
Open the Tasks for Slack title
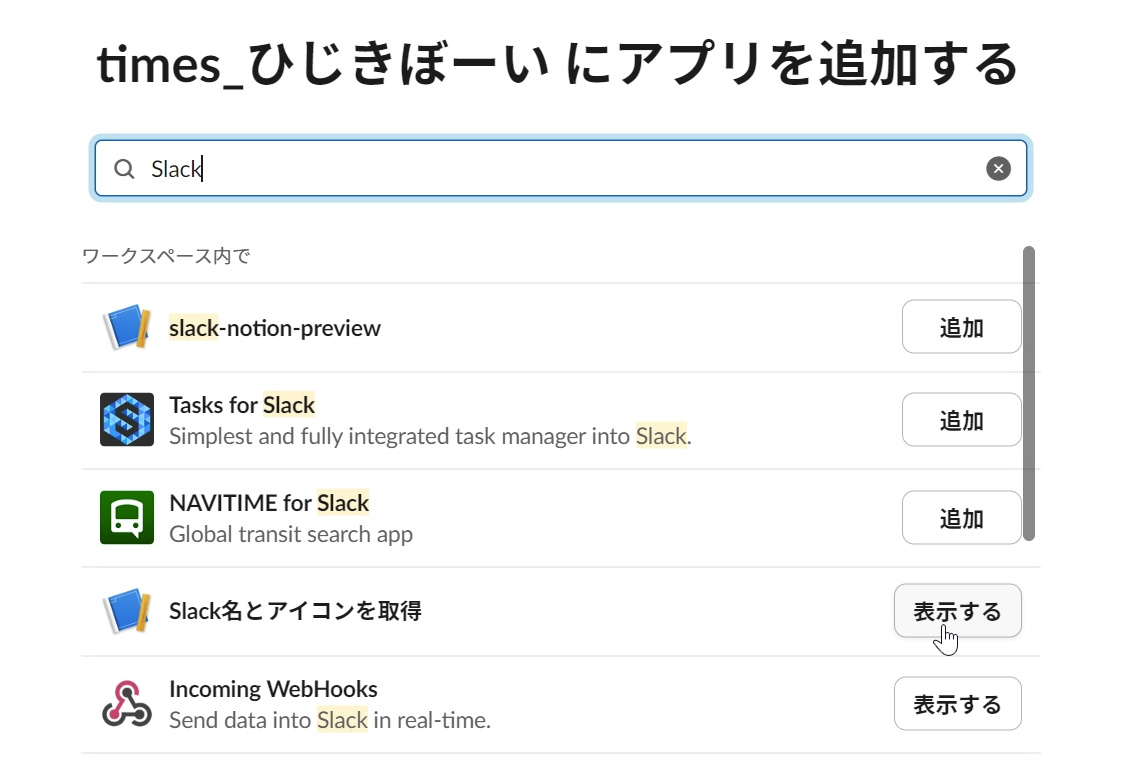coord(242,405)
